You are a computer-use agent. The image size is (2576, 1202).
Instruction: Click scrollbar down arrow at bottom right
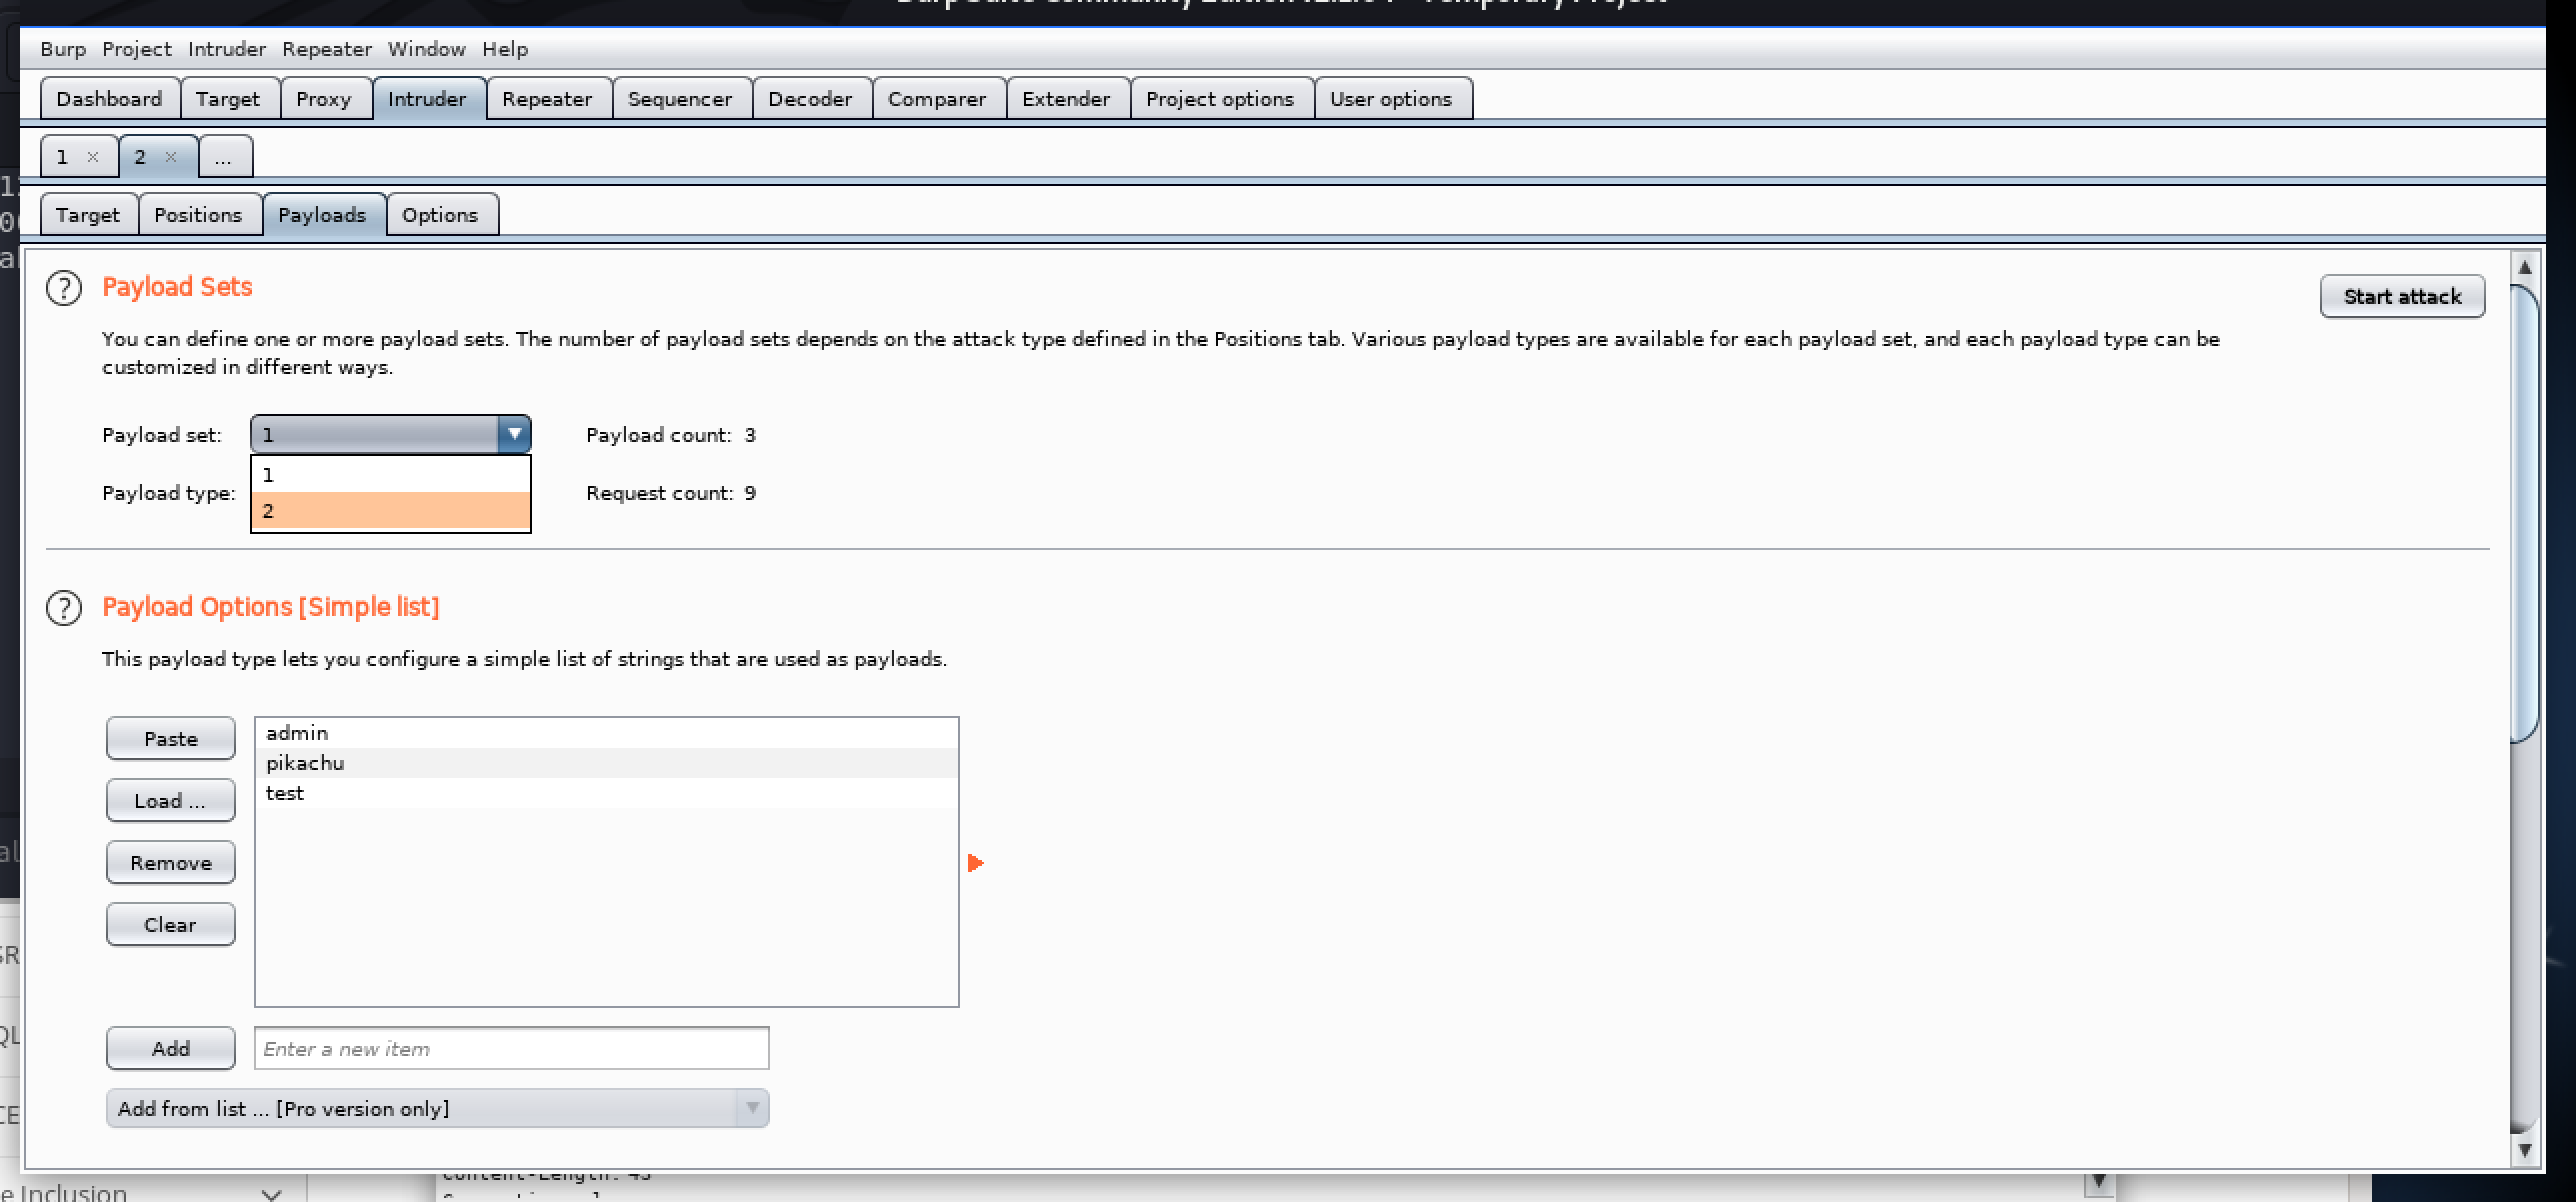tap(2524, 1150)
